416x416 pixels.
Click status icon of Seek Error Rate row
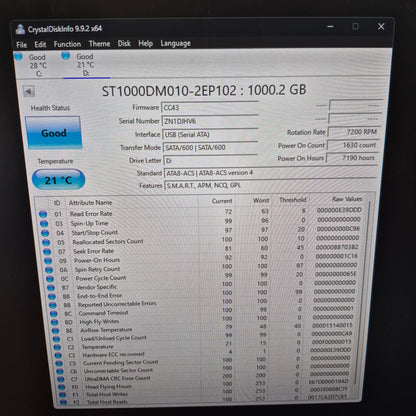[47, 252]
